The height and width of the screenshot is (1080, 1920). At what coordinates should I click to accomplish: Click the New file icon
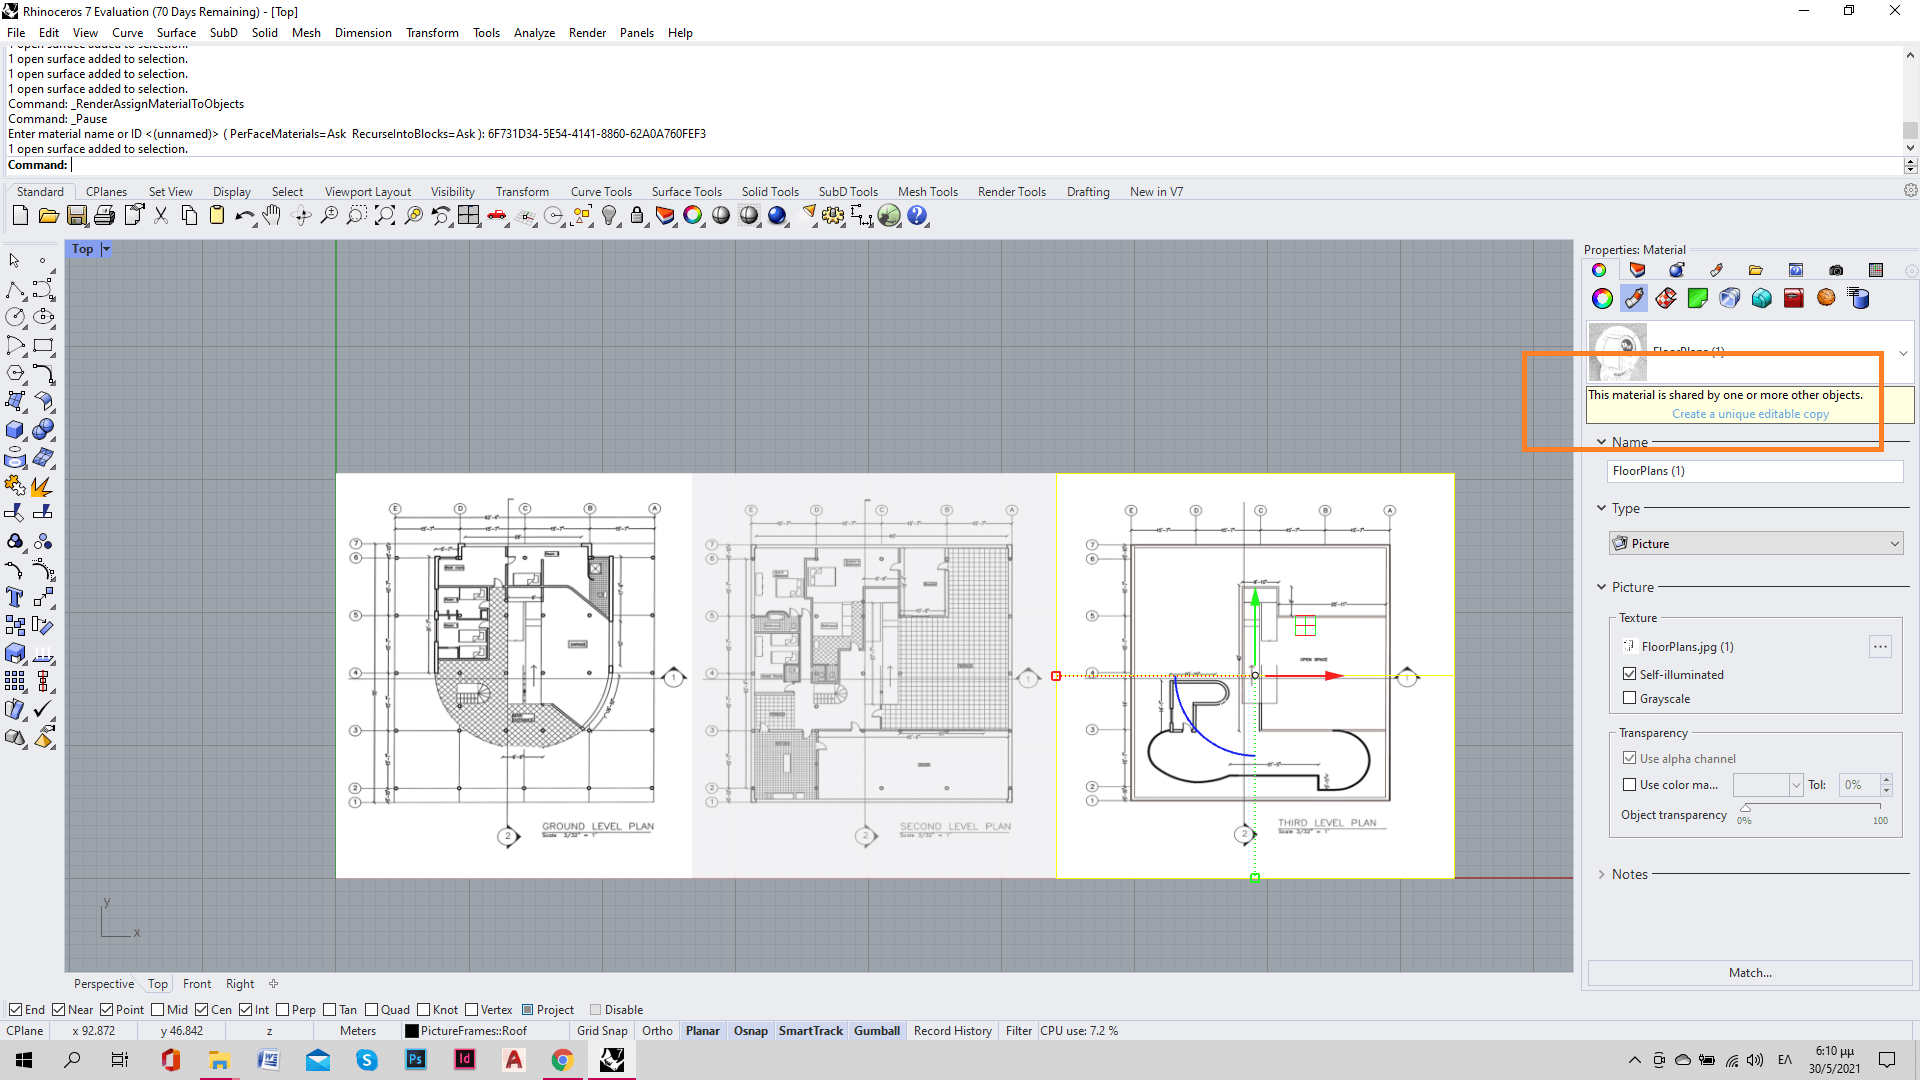[20, 215]
